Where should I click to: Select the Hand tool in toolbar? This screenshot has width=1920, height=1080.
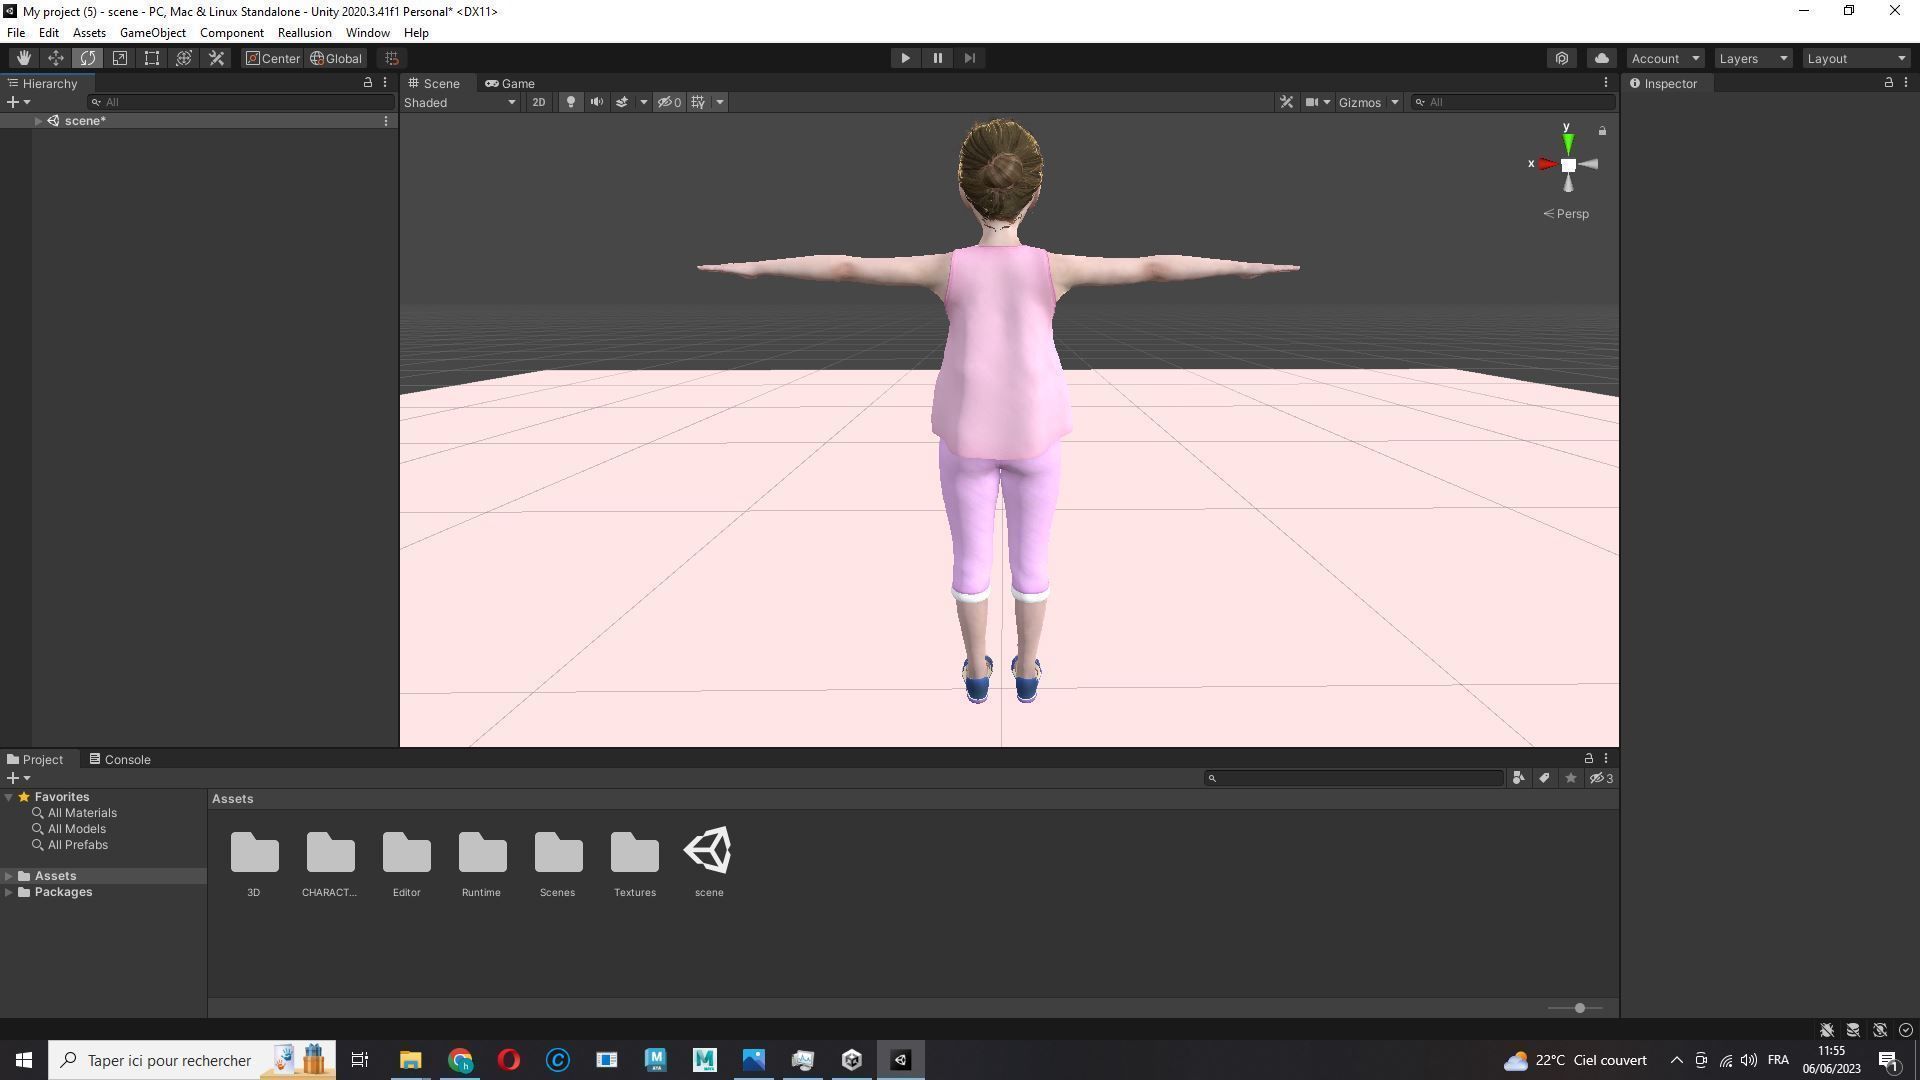tap(23, 58)
